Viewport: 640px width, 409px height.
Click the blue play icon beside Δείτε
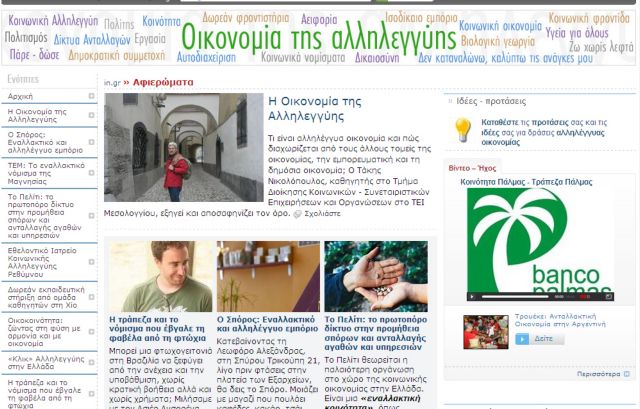tap(522, 339)
